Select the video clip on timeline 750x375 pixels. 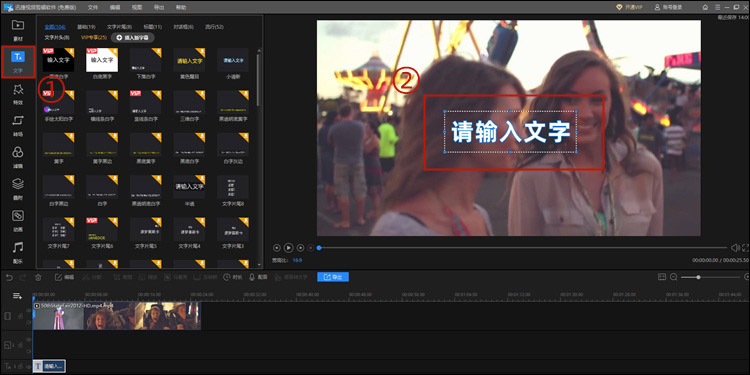click(117, 316)
